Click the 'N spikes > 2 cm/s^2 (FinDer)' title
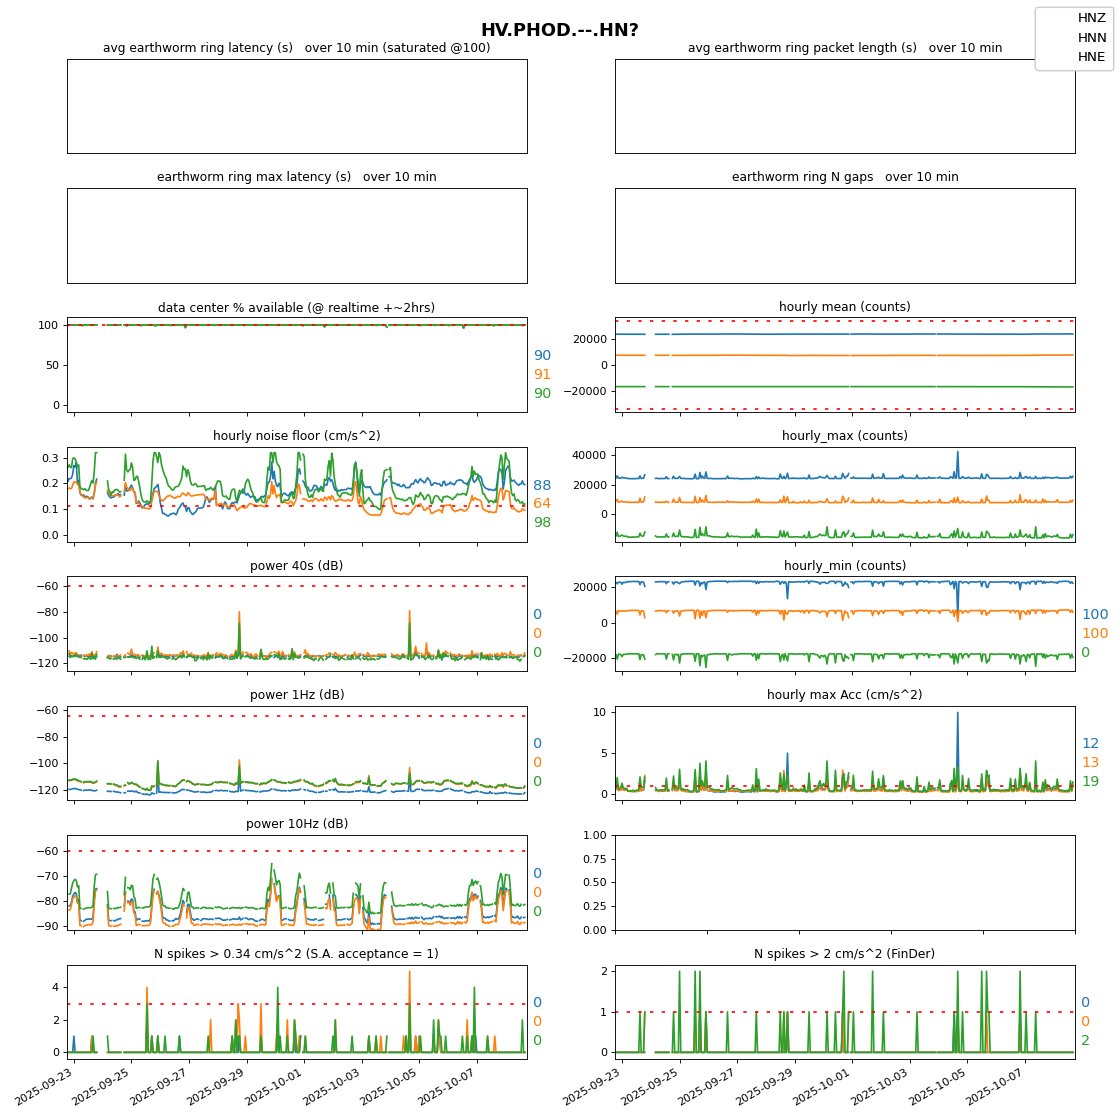The width and height of the screenshot is (1120, 1120). [x=844, y=954]
